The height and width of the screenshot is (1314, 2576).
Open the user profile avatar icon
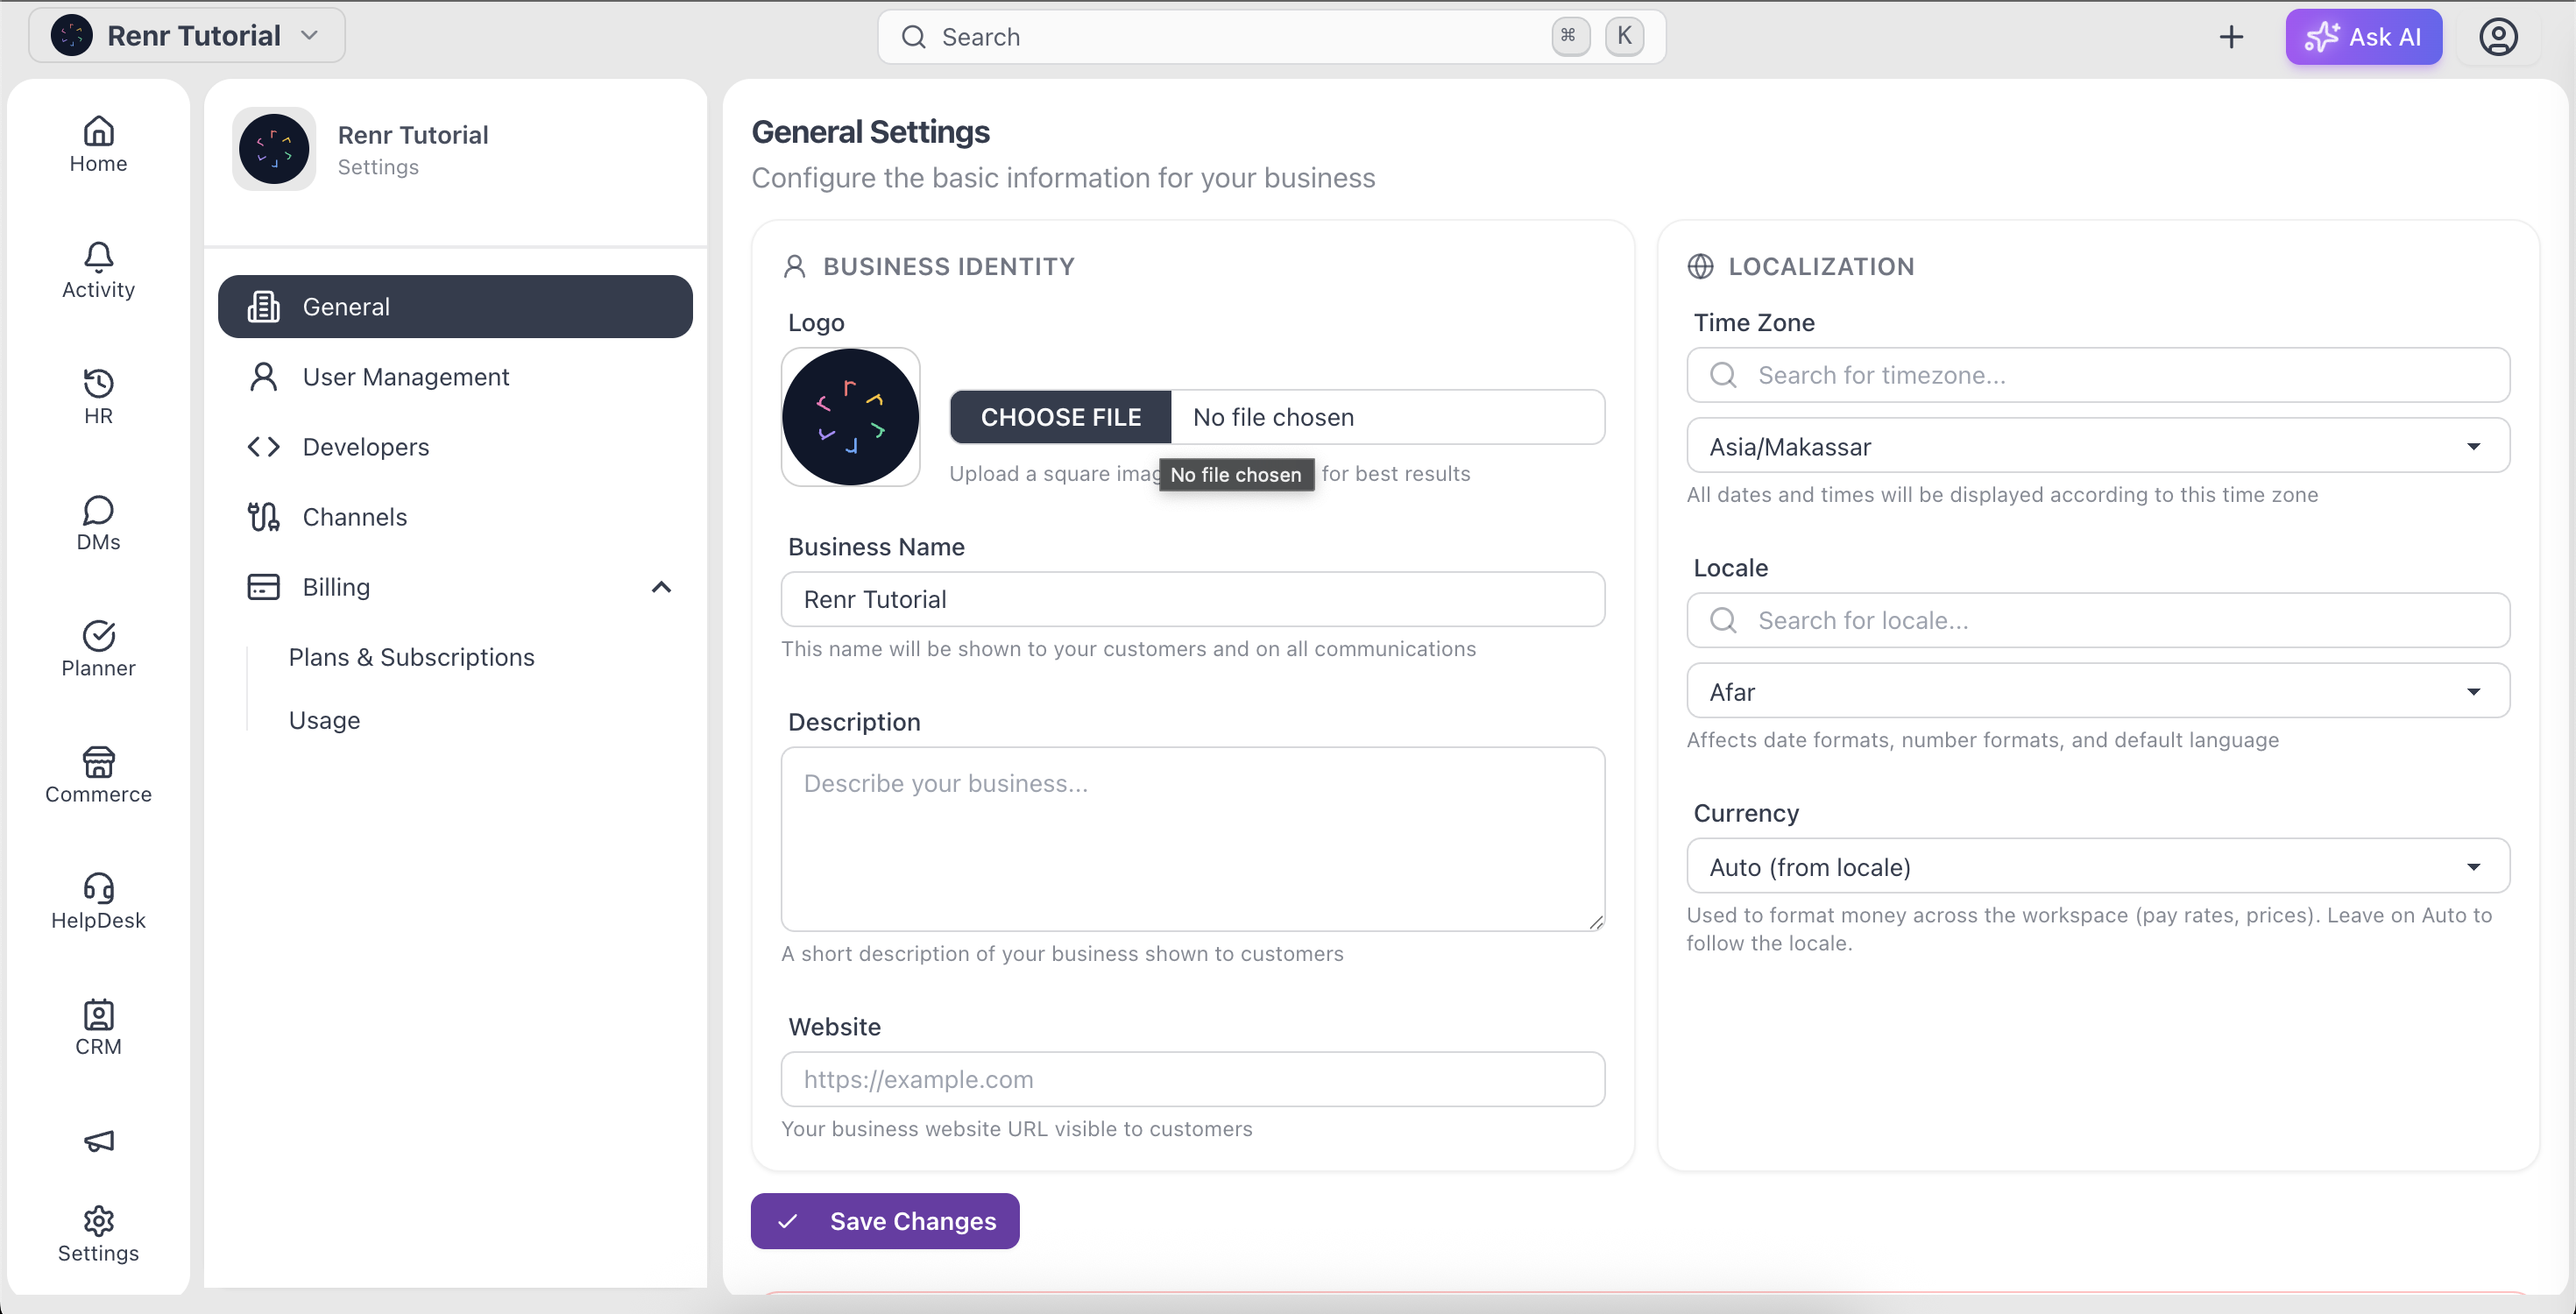click(2498, 37)
